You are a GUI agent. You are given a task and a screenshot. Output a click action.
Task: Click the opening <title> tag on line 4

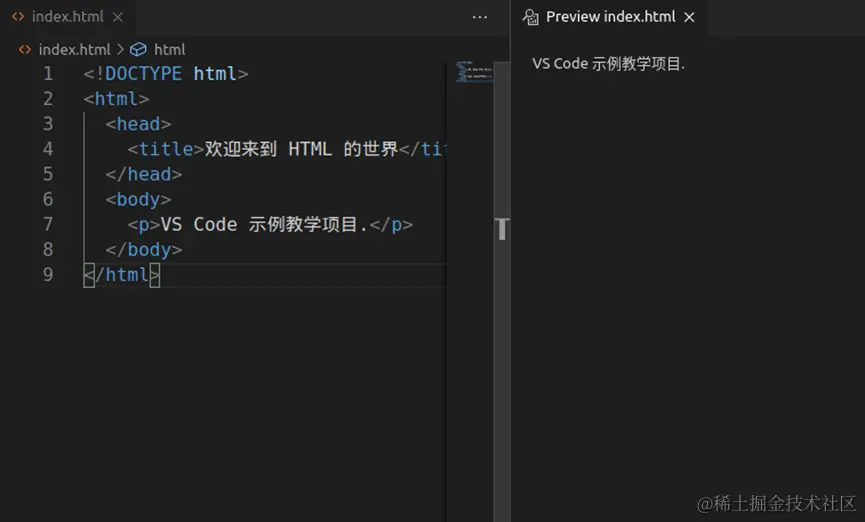click(x=166, y=149)
